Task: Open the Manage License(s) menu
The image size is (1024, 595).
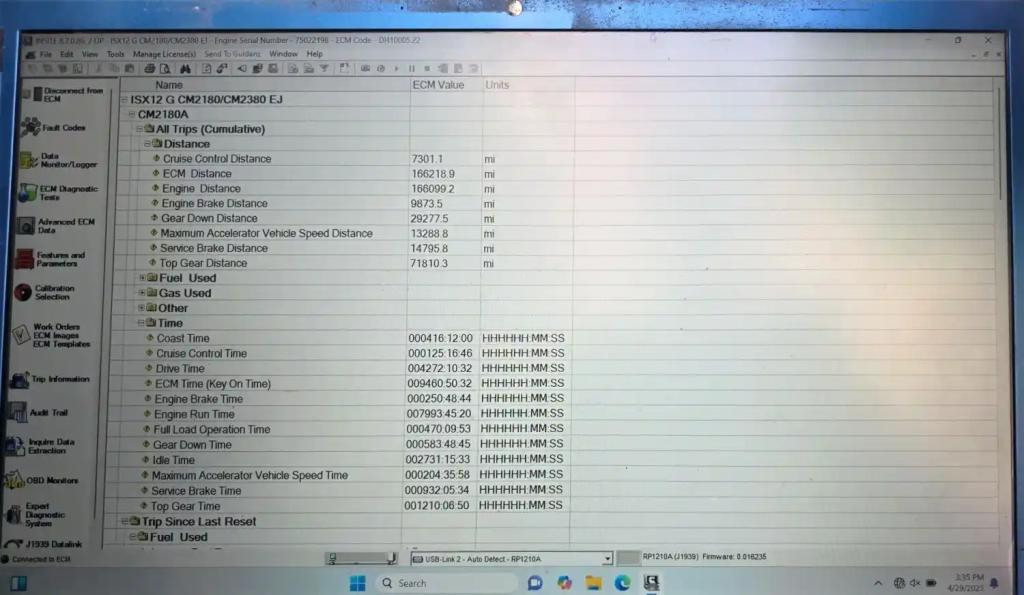Action: tap(165, 54)
